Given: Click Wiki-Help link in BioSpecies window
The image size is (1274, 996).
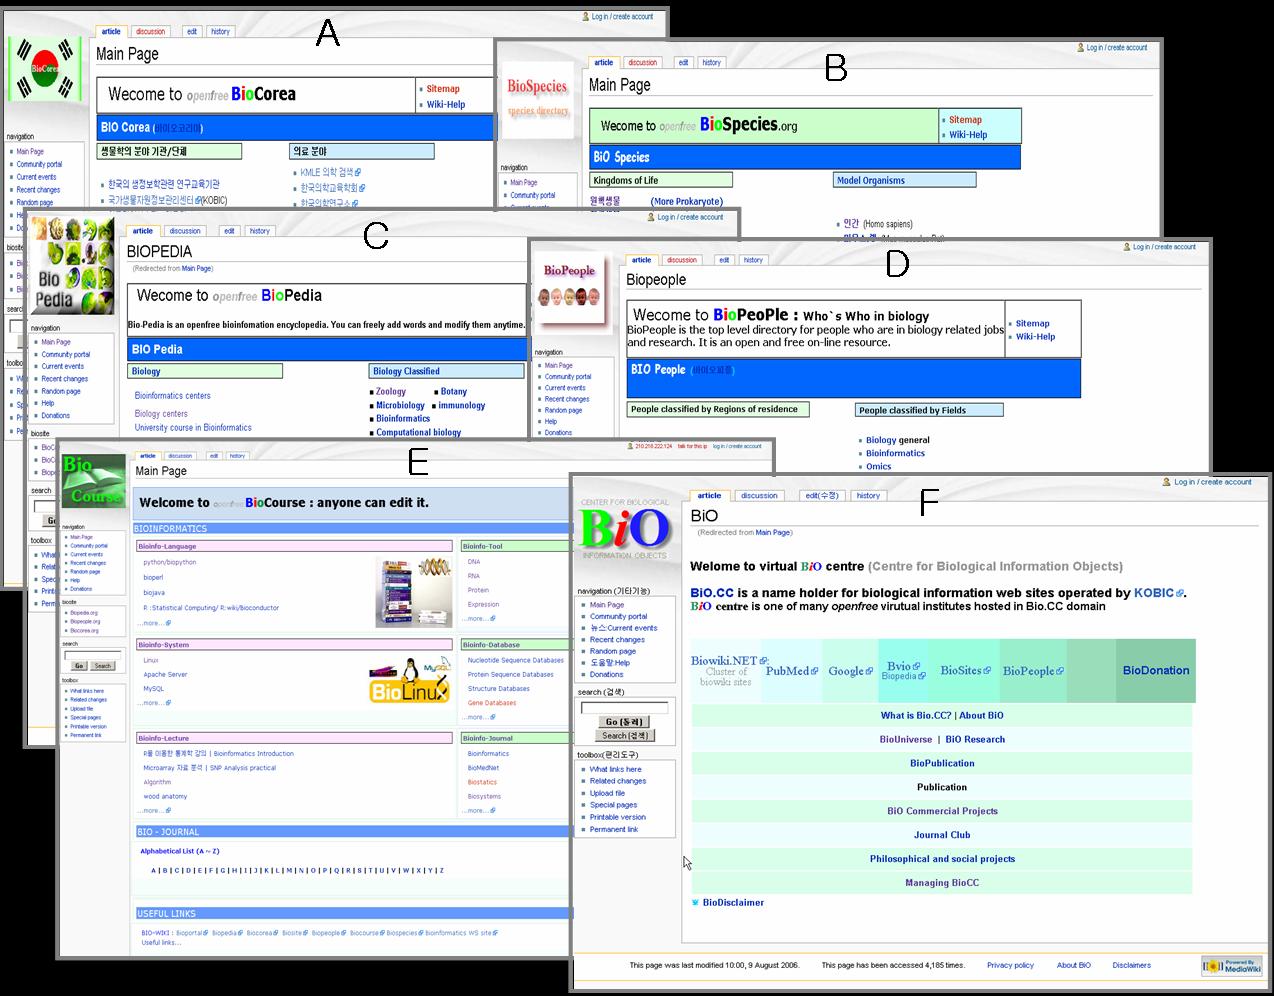Looking at the screenshot, I should point(968,135).
